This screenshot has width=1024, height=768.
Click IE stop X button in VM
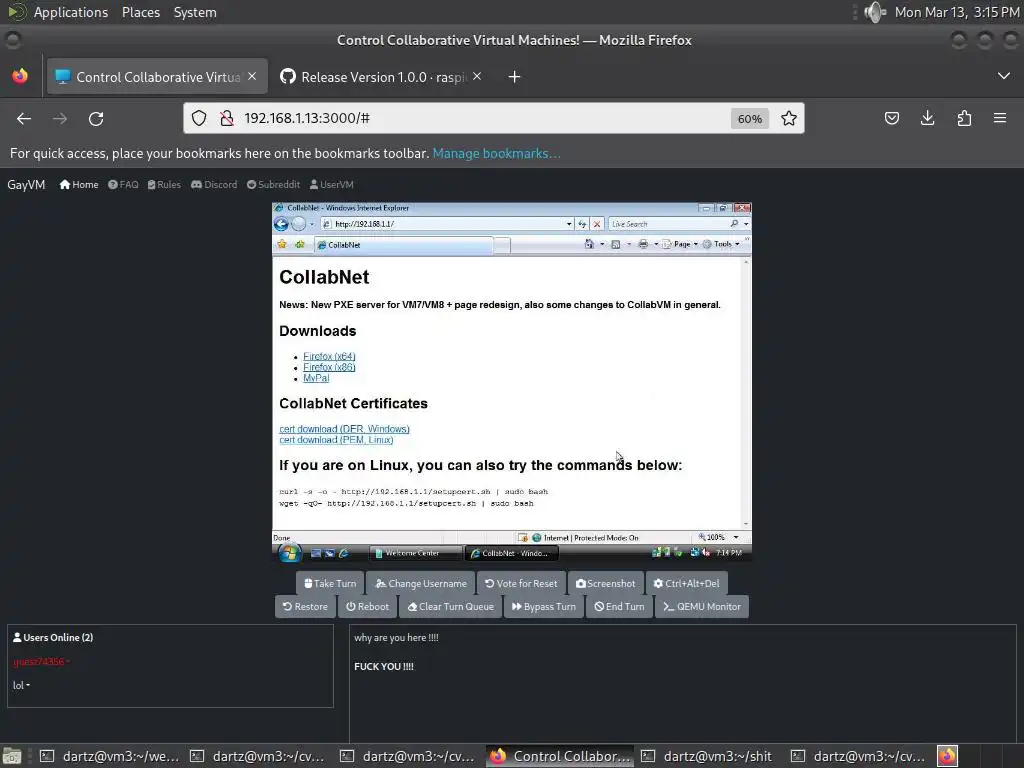(x=597, y=224)
